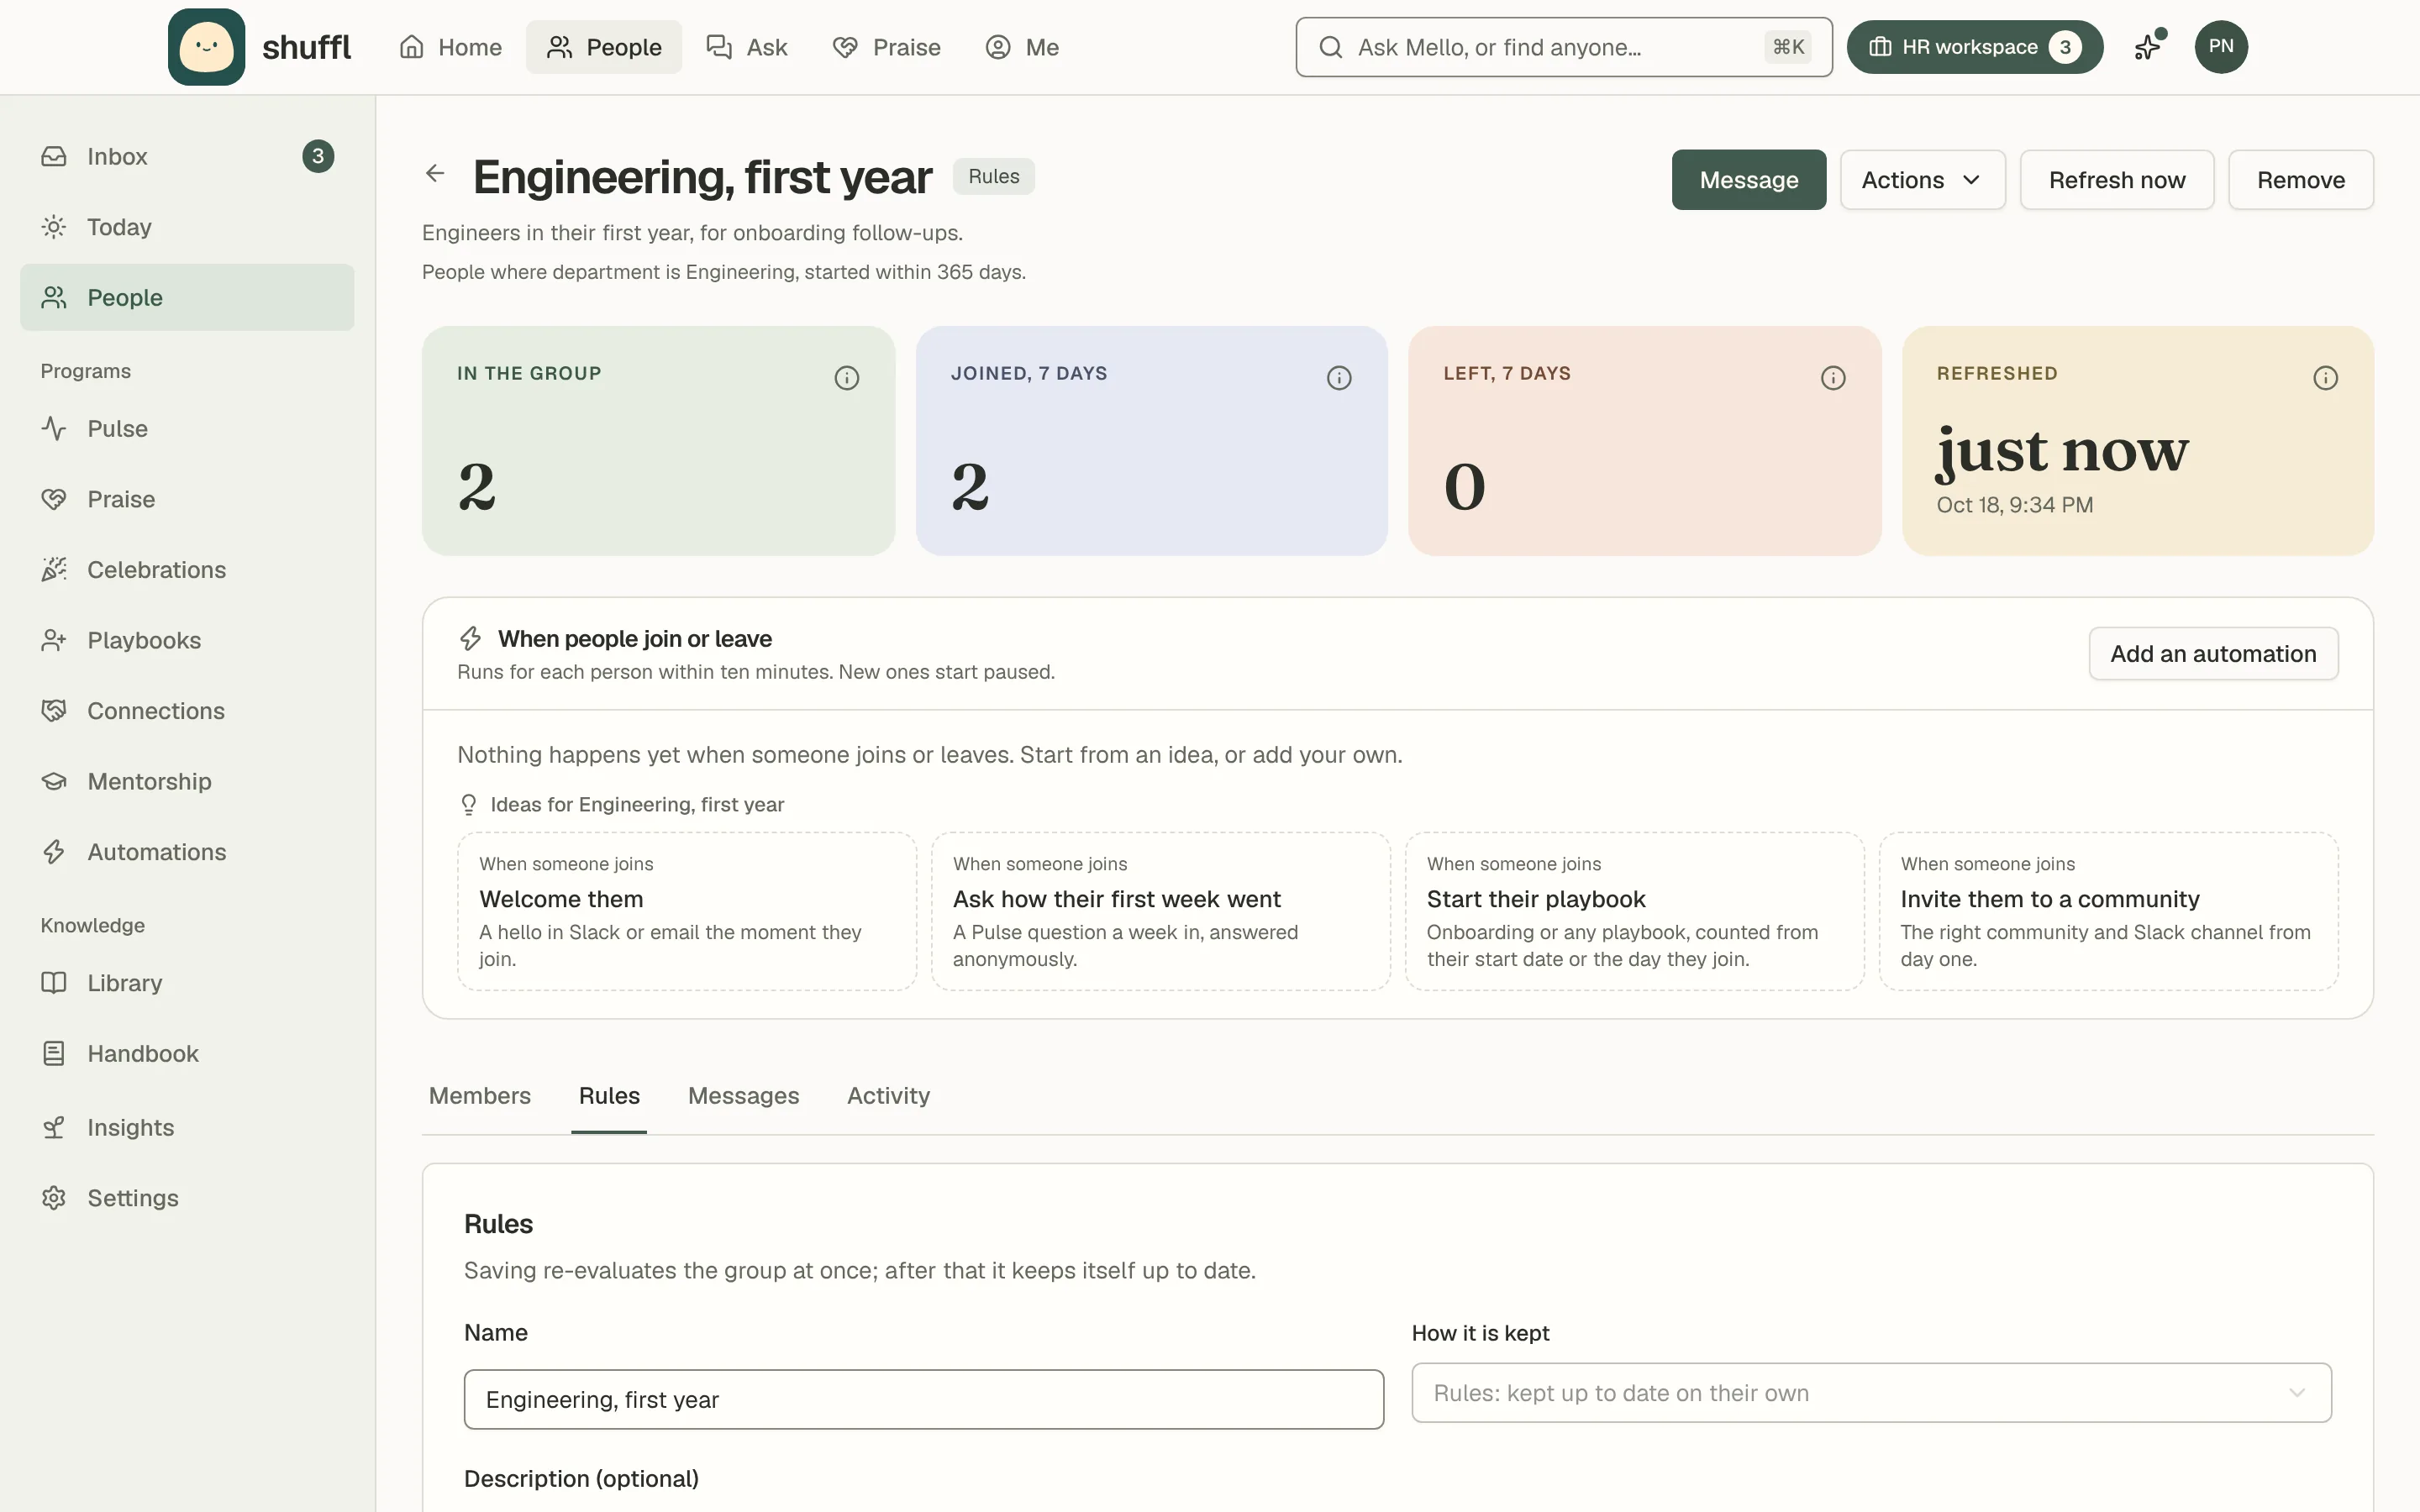This screenshot has height=1512, width=2420.
Task: Open the sparkle notifications icon
Action: [x=2148, y=47]
